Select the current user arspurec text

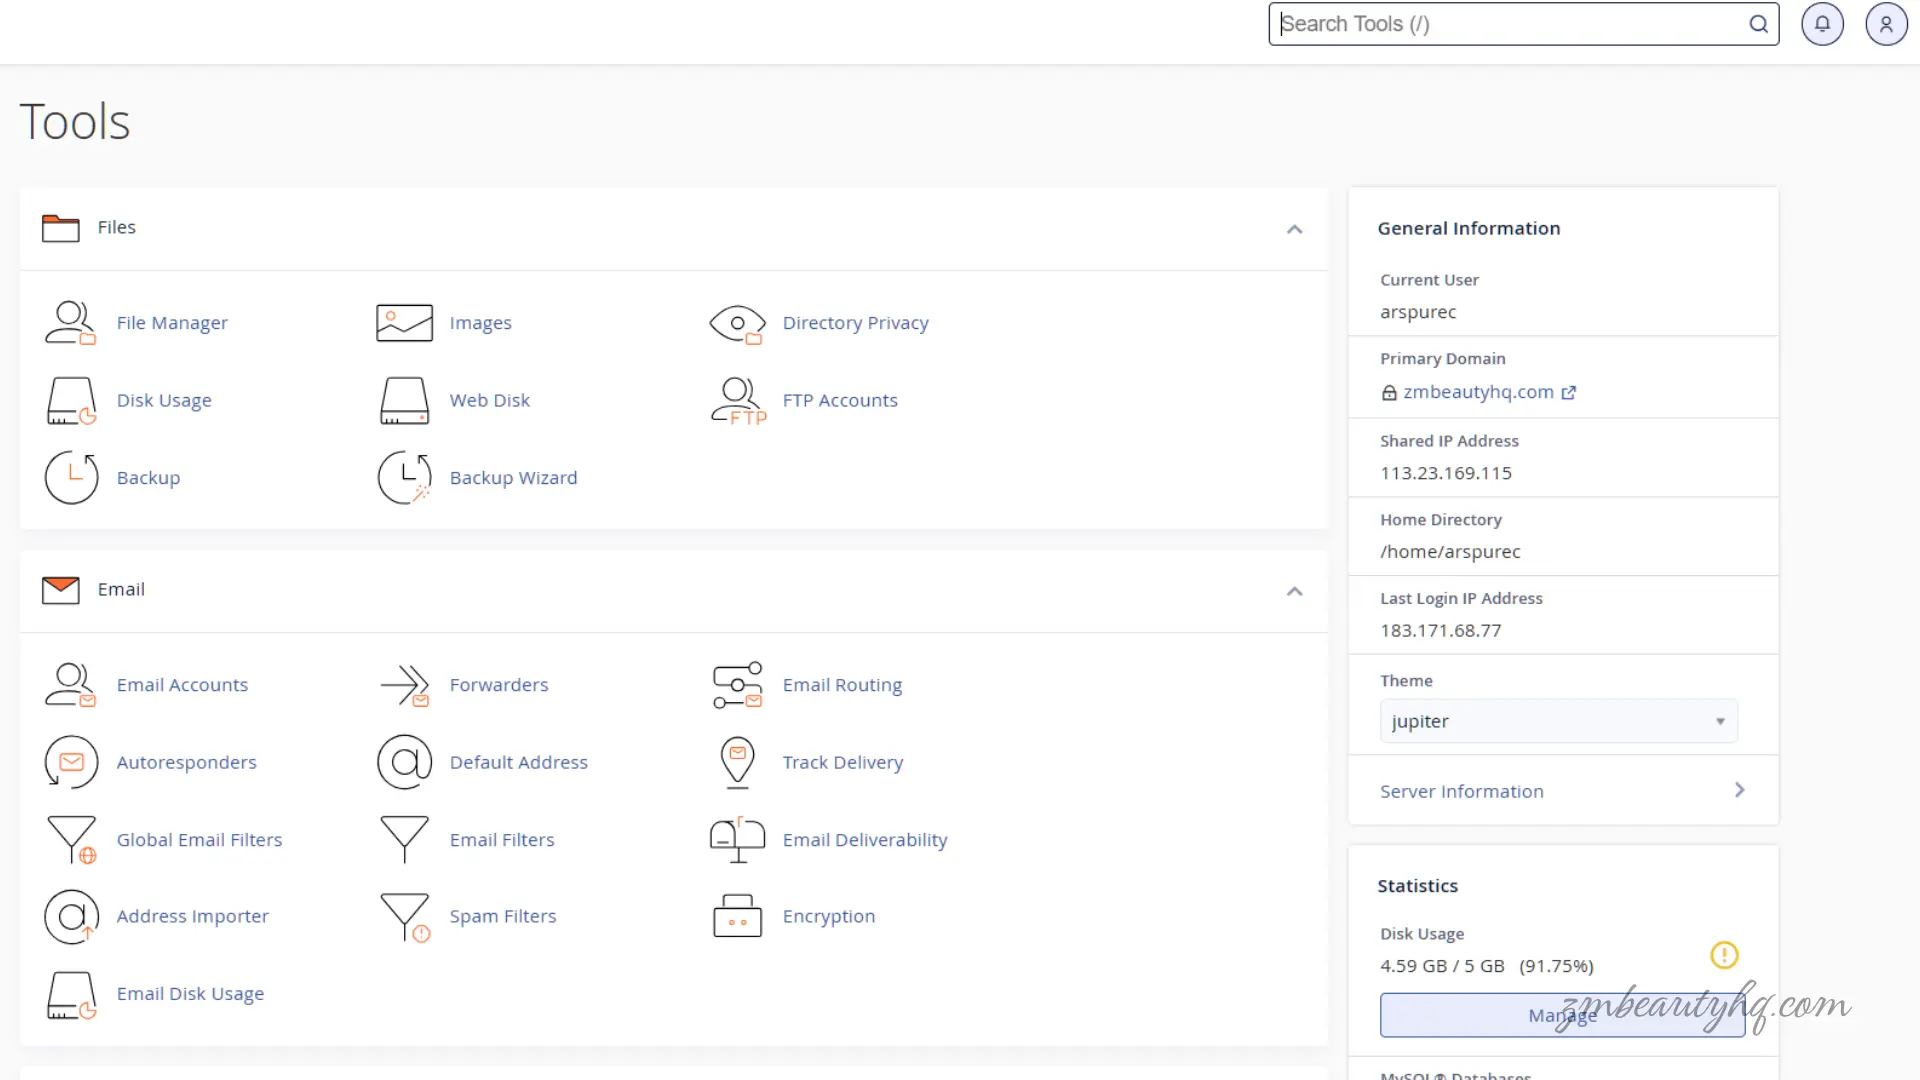click(x=1417, y=312)
